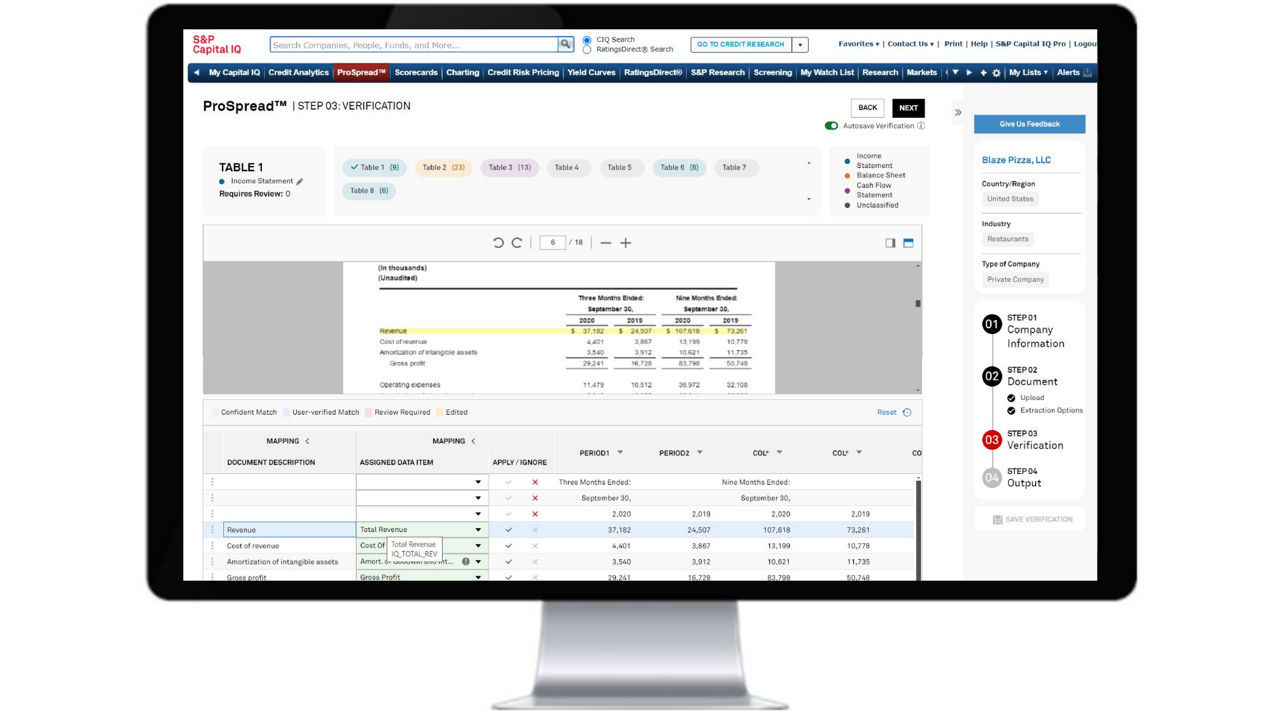Click the page number field
This screenshot has width=1280, height=720.
click(552, 243)
